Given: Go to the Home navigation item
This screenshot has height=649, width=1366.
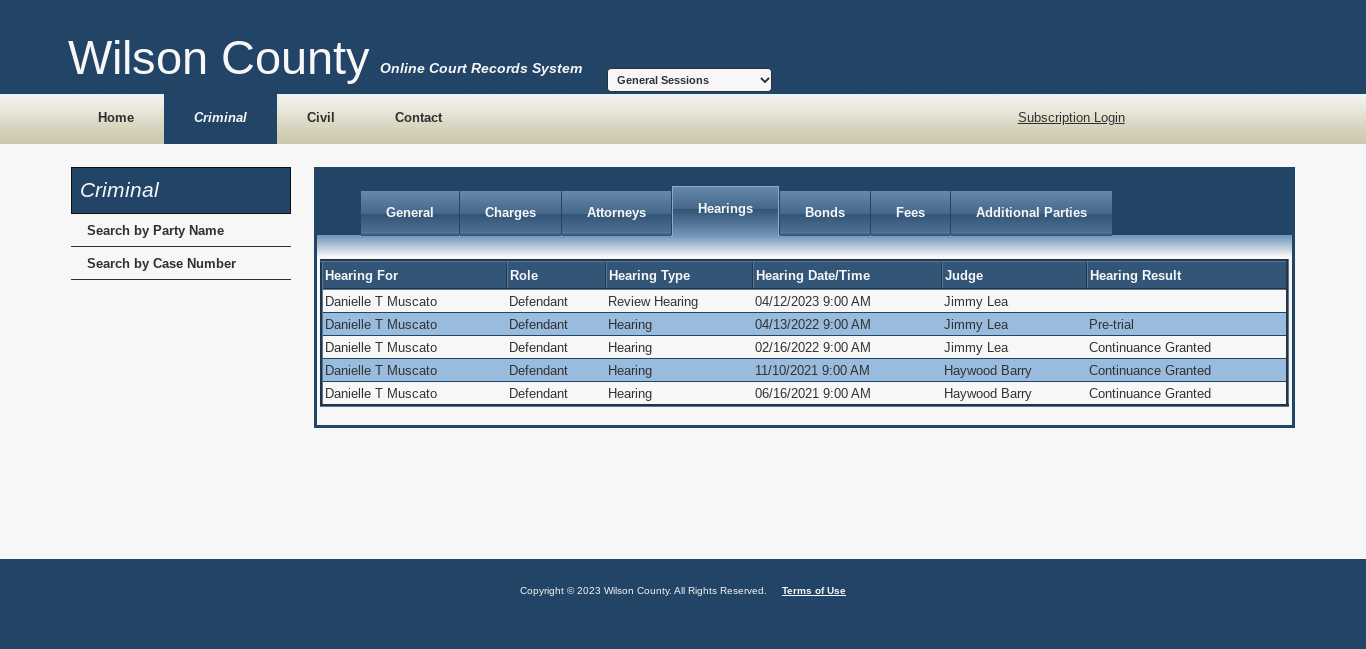Looking at the screenshot, I should (x=116, y=118).
